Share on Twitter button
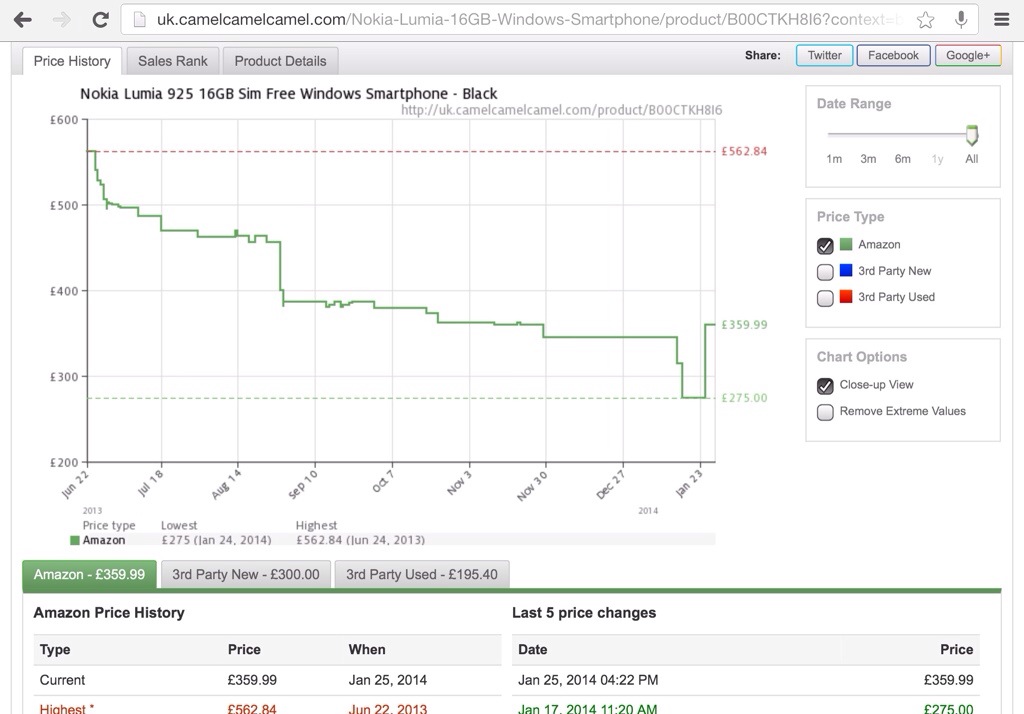This screenshot has width=1024, height=714. pyautogui.click(x=824, y=56)
